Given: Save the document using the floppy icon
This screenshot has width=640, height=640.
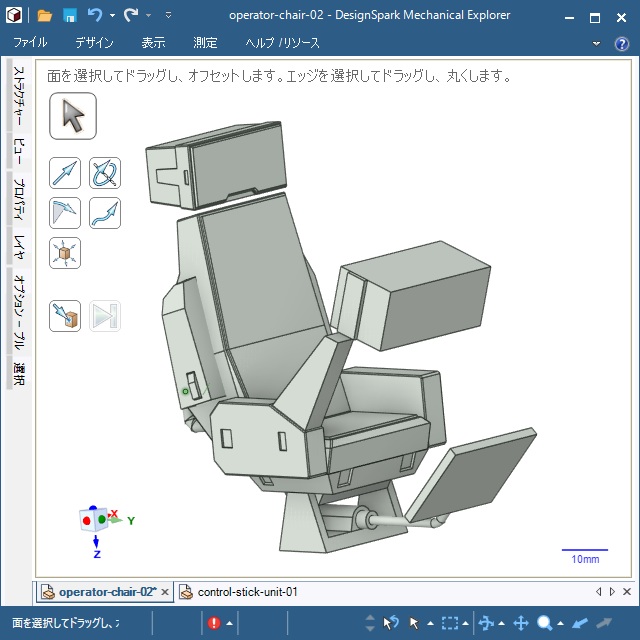Looking at the screenshot, I should (70, 16).
